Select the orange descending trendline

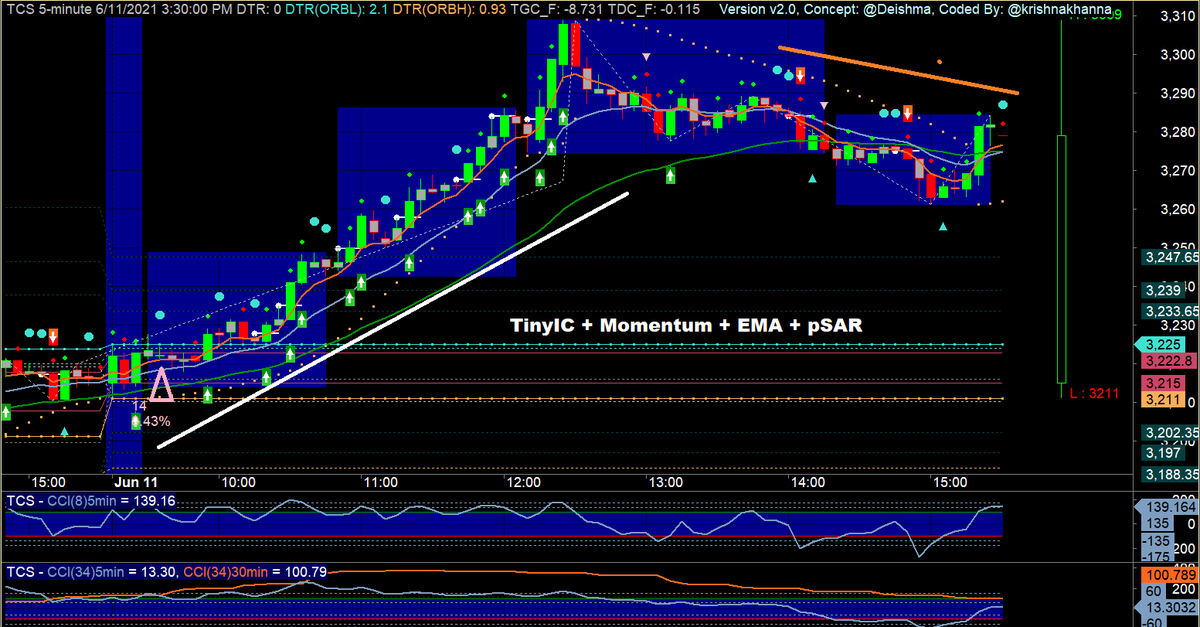click(898, 70)
